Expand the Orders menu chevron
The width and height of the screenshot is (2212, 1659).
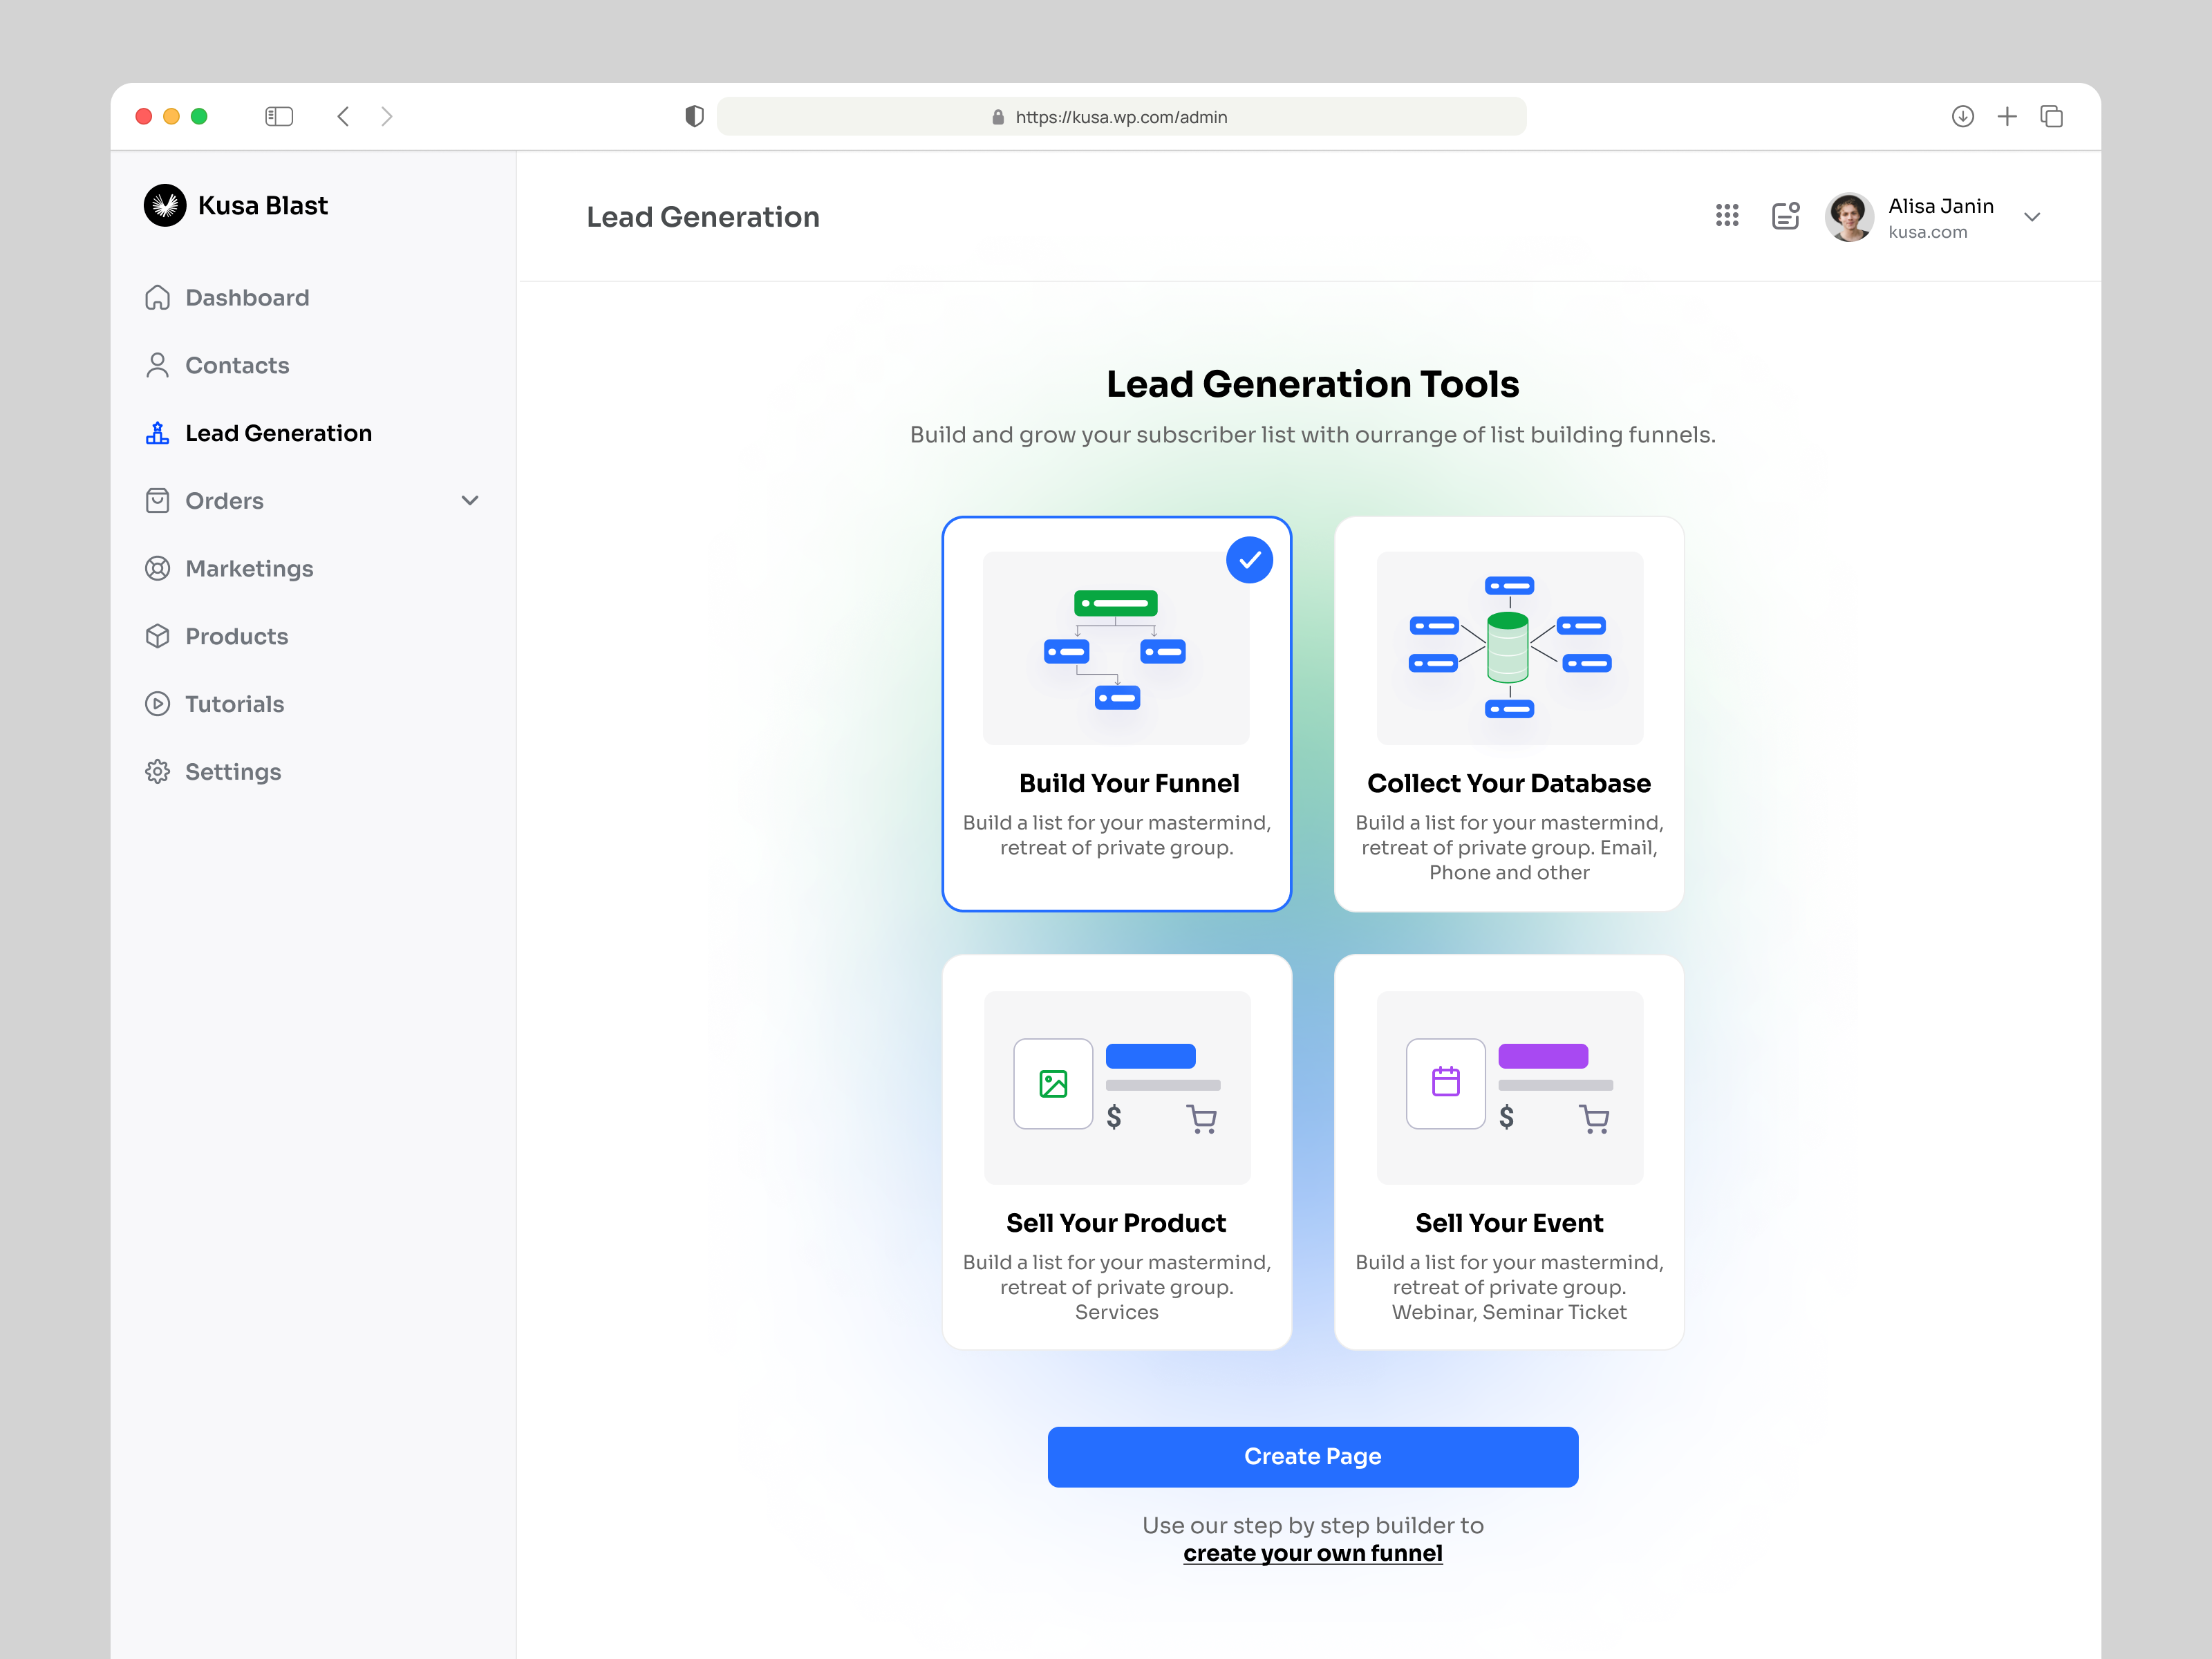tap(470, 501)
